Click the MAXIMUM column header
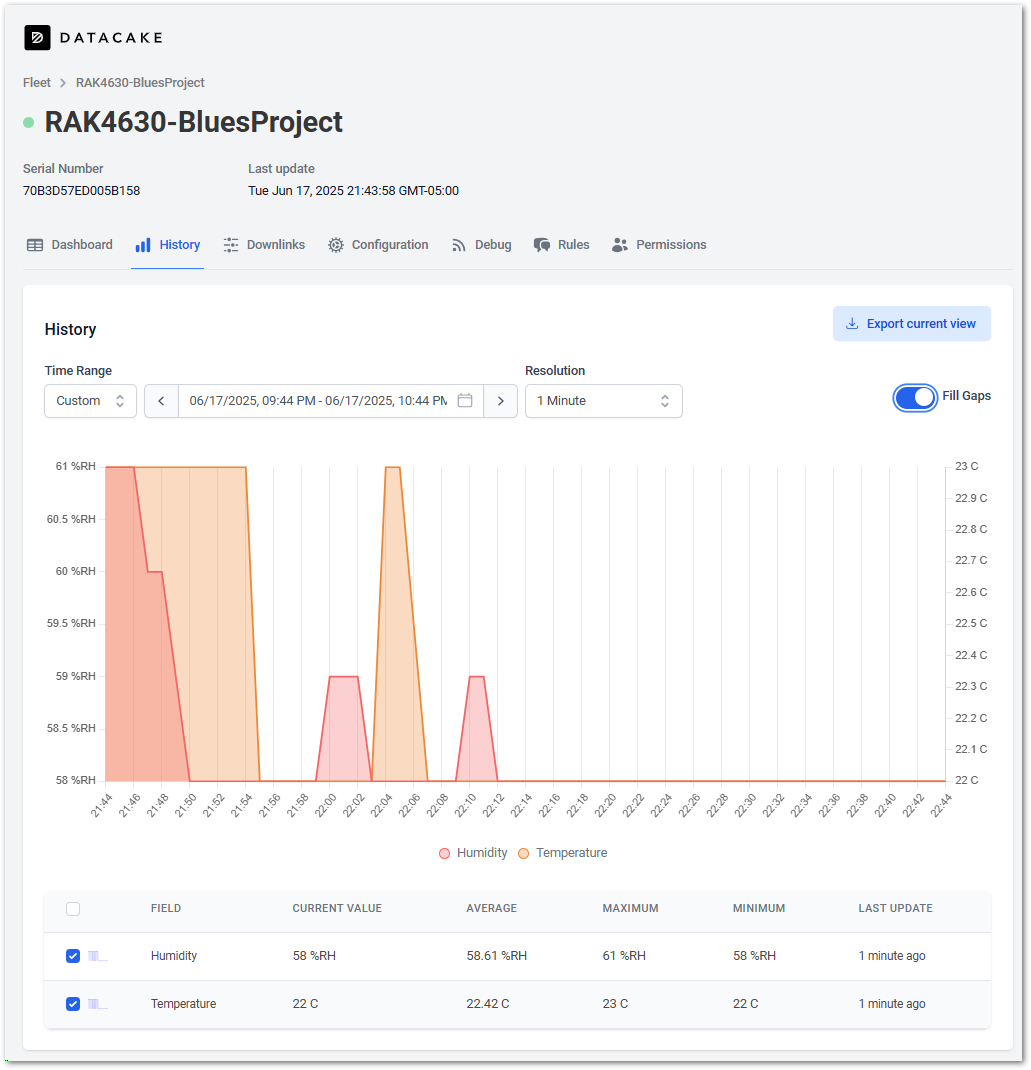Screen dimensions: 1031x1070 click(x=630, y=908)
